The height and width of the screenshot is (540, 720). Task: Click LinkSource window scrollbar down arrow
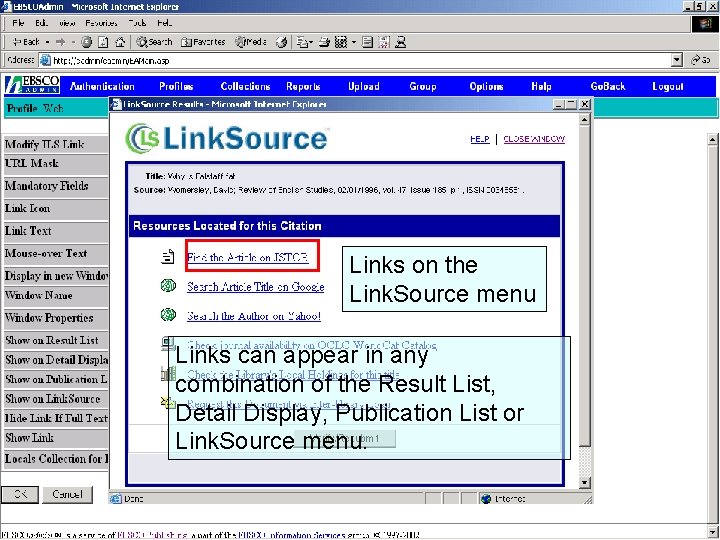click(x=585, y=482)
